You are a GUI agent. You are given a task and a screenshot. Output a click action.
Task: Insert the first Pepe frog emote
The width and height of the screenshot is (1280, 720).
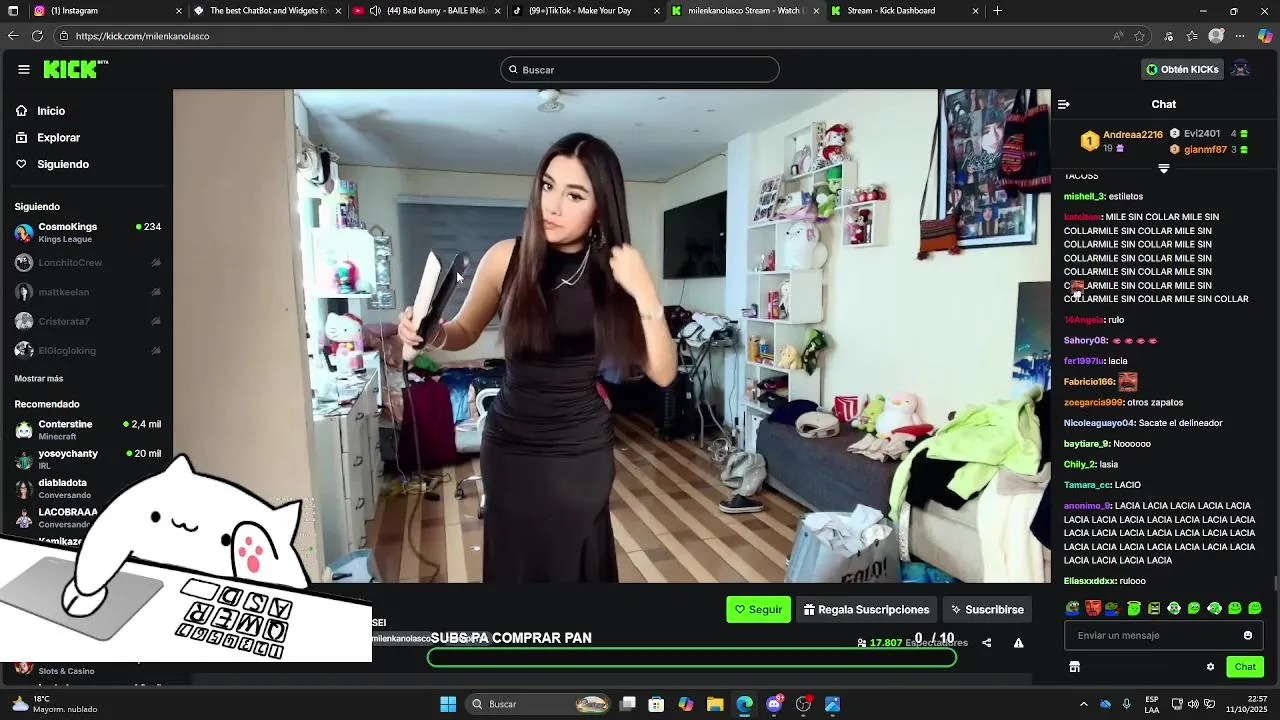(1073, 608)
